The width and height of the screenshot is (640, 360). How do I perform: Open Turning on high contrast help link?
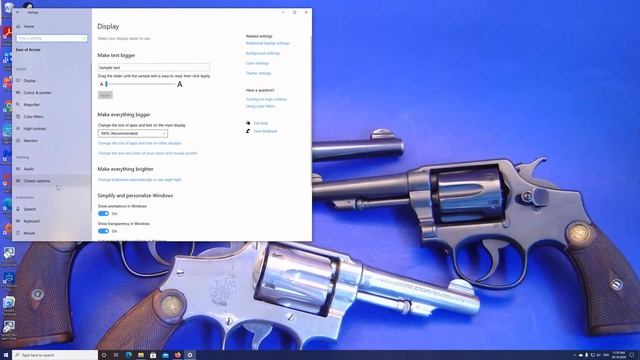pos(266,99)
